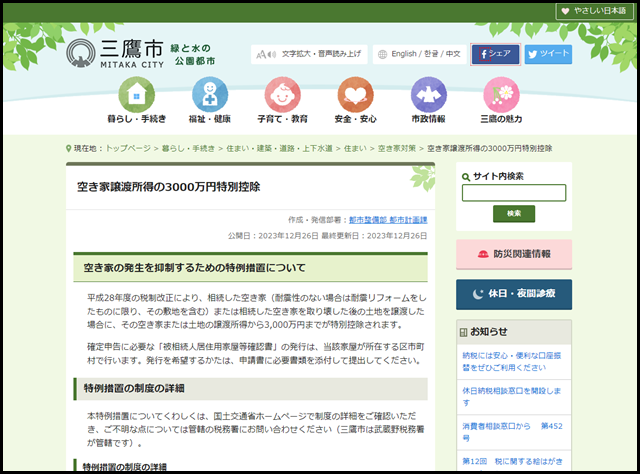Select the 安全・安心 menu label
This screenshot has width=640, height=474.
[x=356, y=119]
